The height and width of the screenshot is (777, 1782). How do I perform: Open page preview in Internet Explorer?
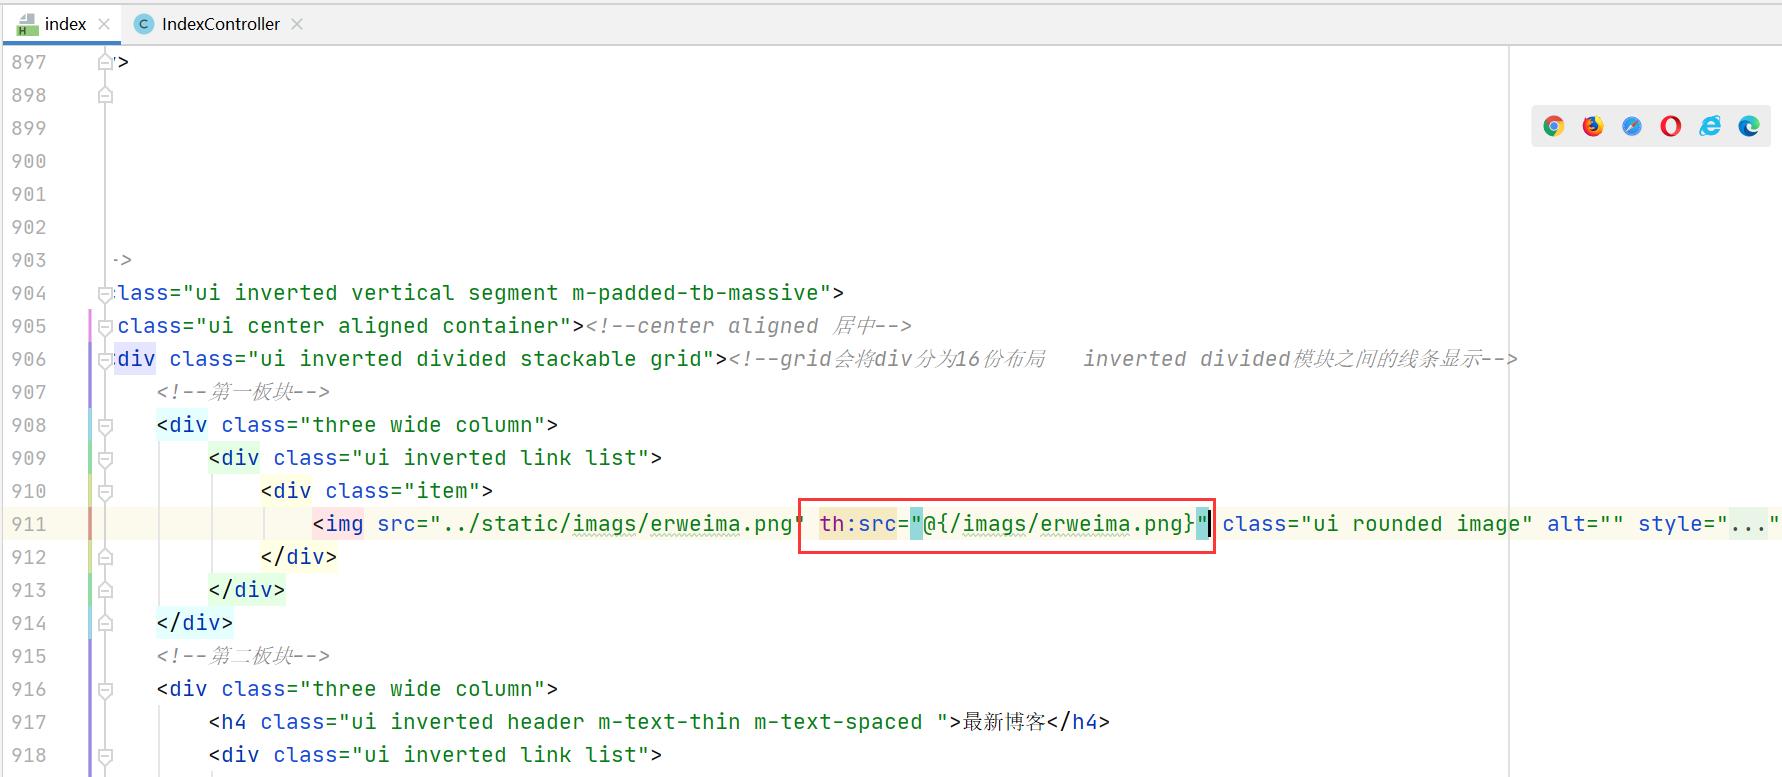coord(1710,126)
